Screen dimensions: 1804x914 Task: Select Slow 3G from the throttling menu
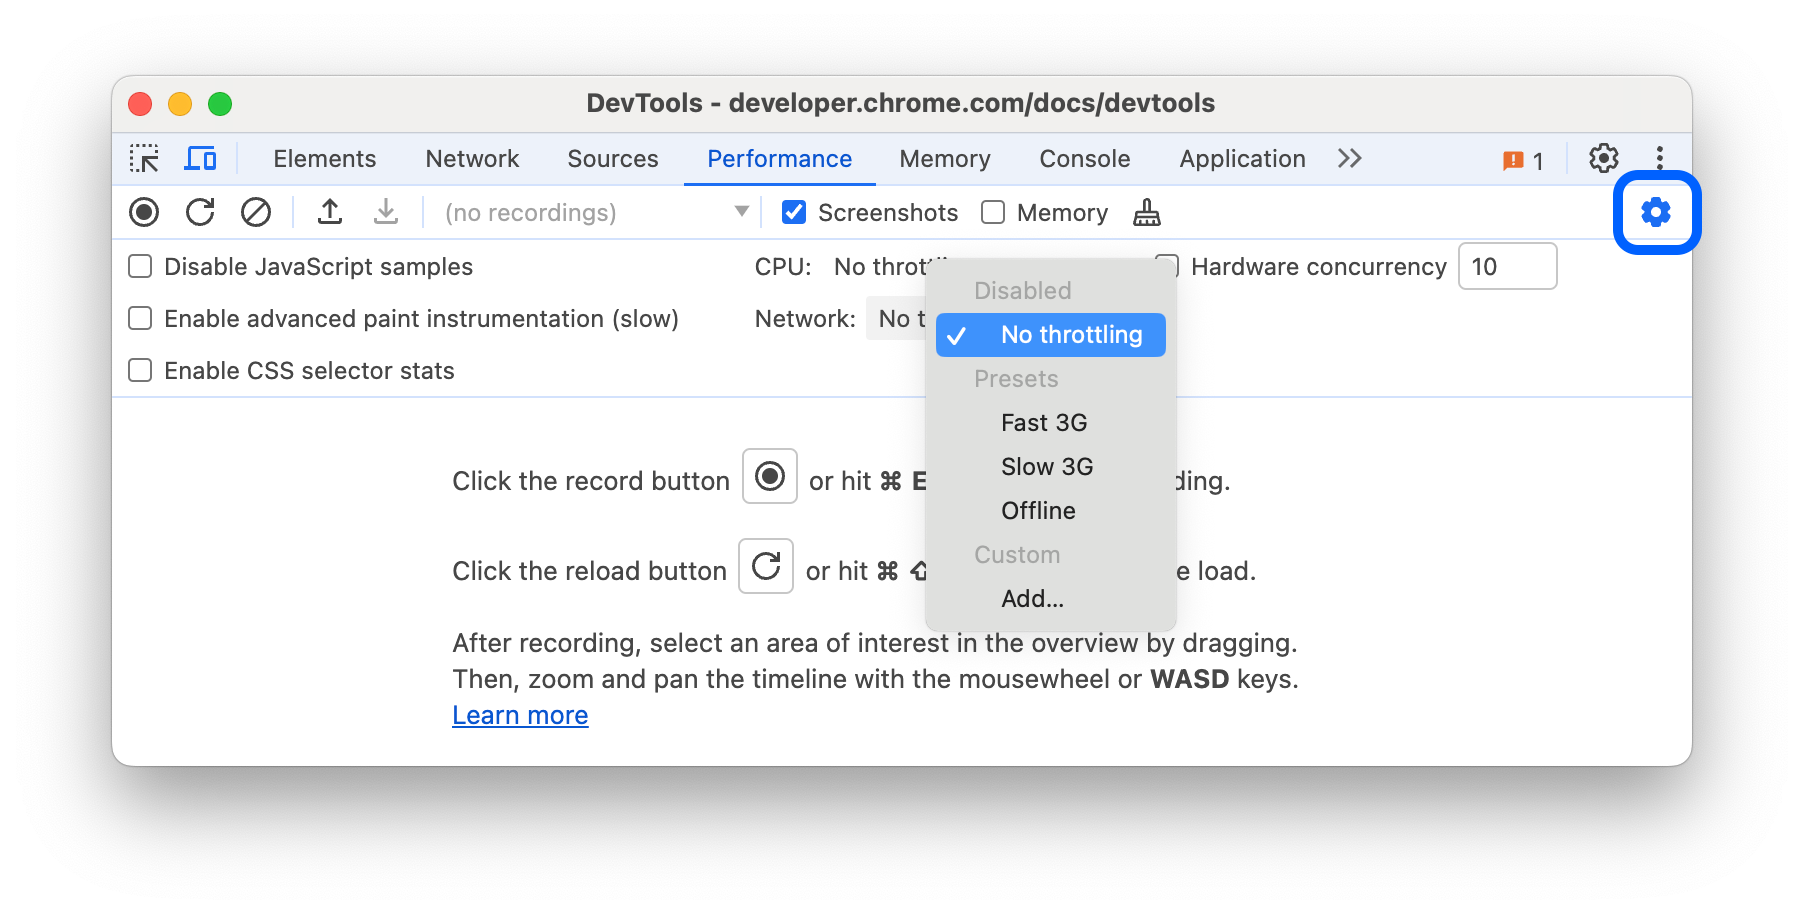(1046, 466)
